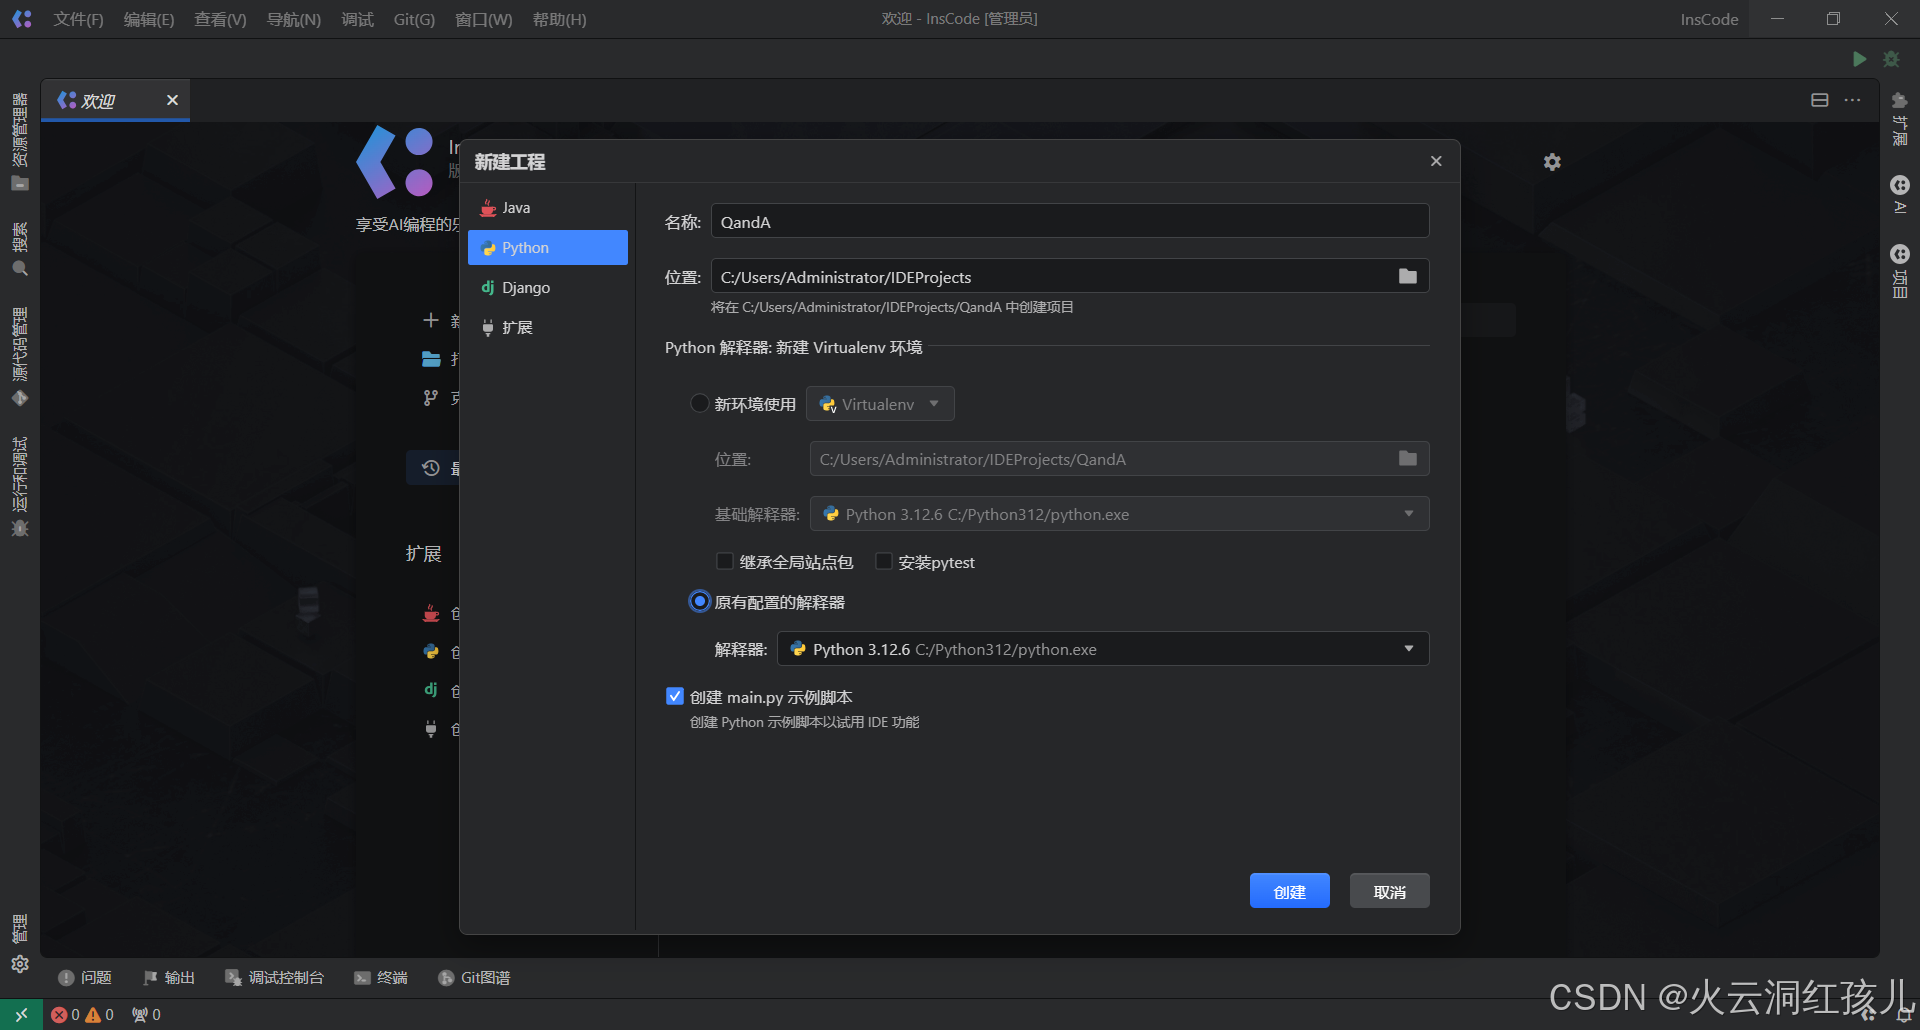The height and width of the screenshot is (1030, 1920).
Task: Select Python project type
Action: pyautogui.click(x=548, y=247)
